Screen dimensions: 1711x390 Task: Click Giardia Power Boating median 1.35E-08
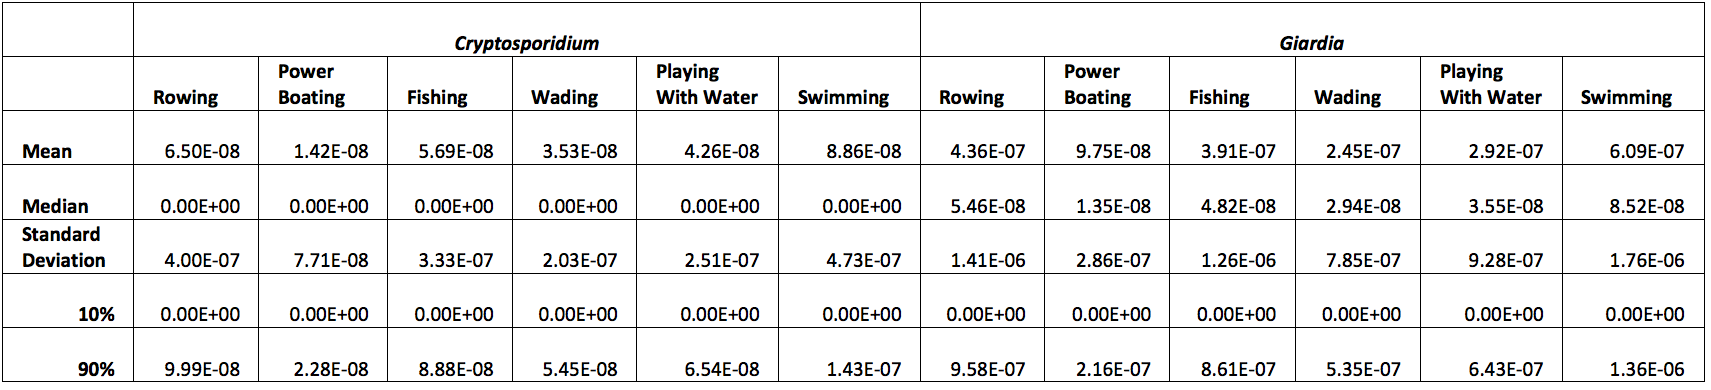pos(1113,206)
